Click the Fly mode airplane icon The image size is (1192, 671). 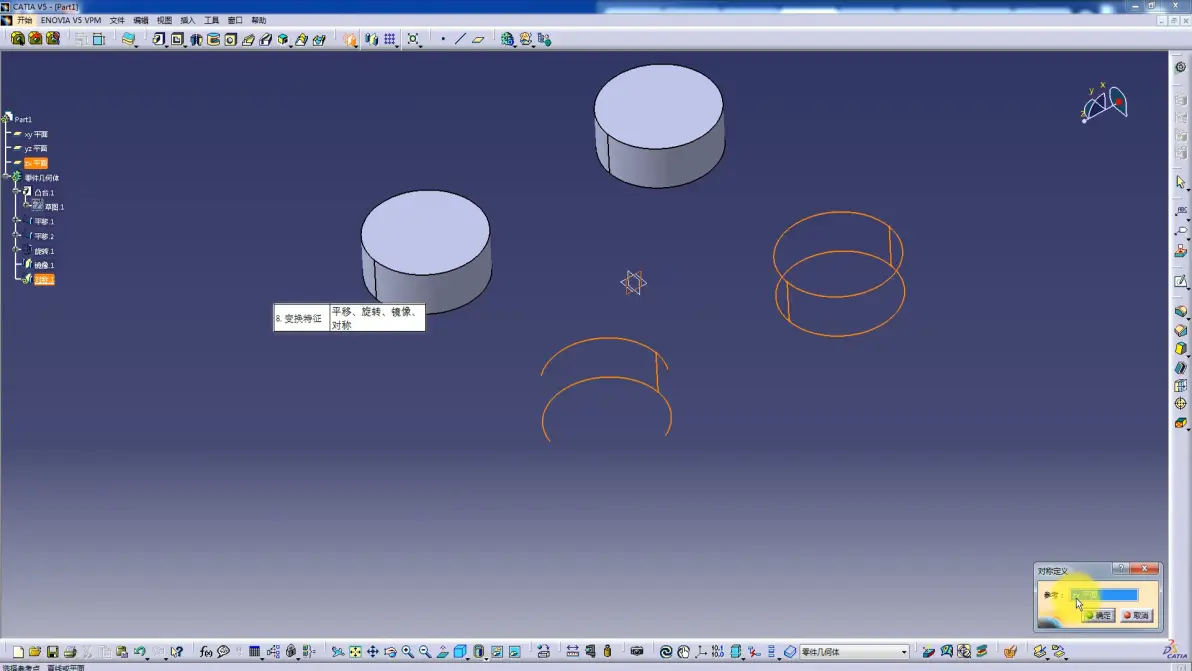tap(338, 652)
